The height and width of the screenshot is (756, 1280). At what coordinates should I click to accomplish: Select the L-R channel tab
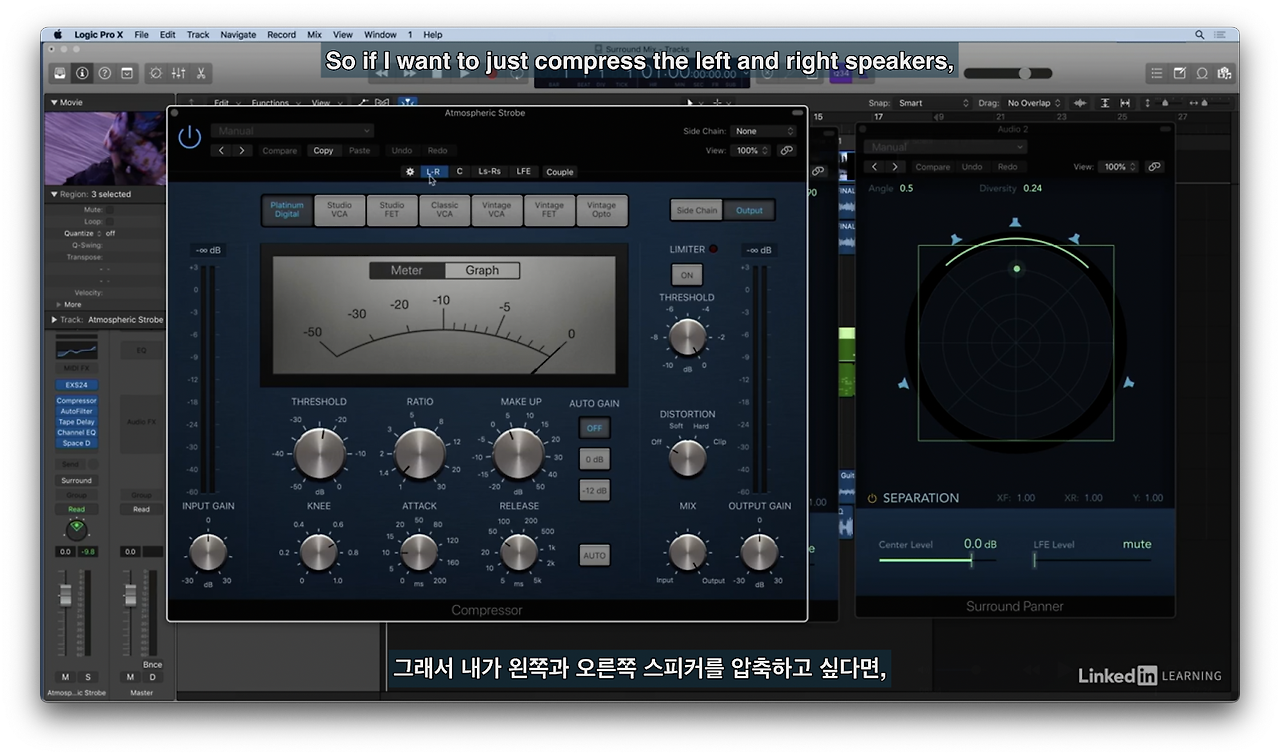click(x=433, y=172)
